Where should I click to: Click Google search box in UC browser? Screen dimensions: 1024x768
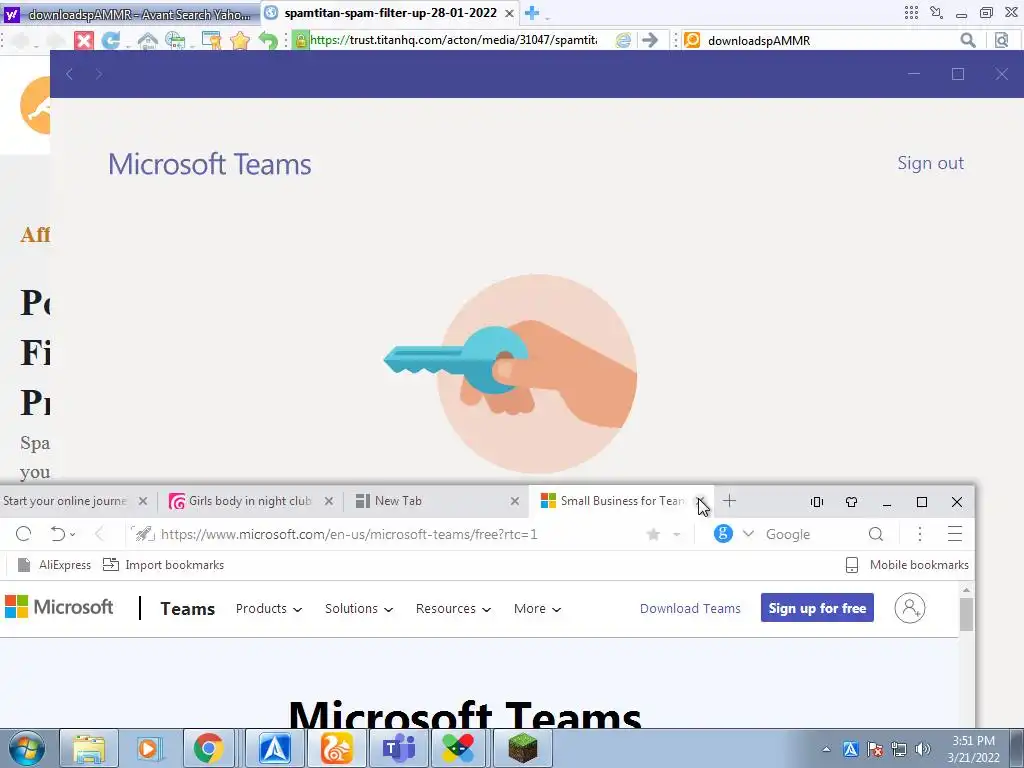click(813, 534)
